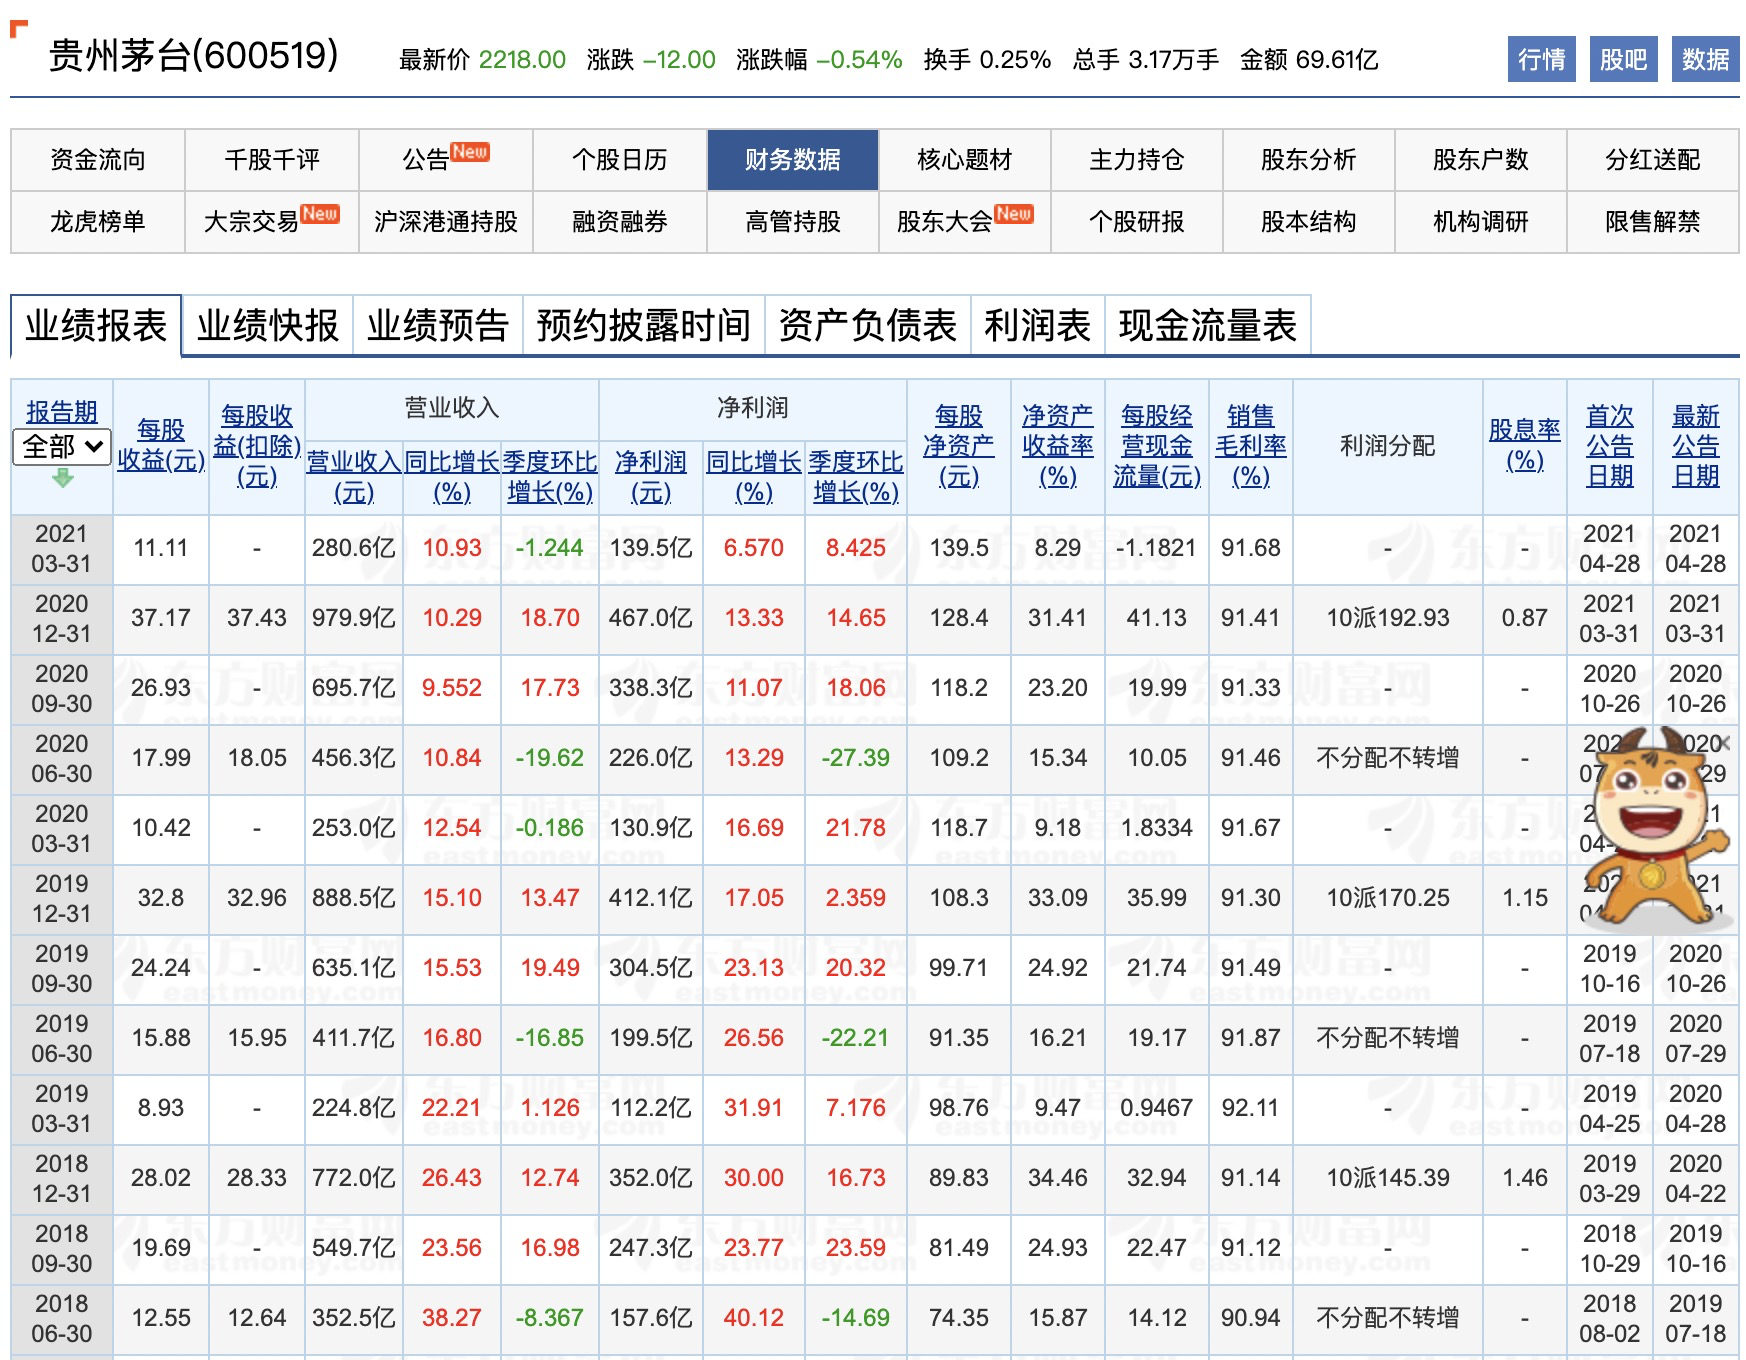The height and width of the screenshot is (1360, 1746).
Task: Open the 公告 menu item
Action: tap(446, 160)
